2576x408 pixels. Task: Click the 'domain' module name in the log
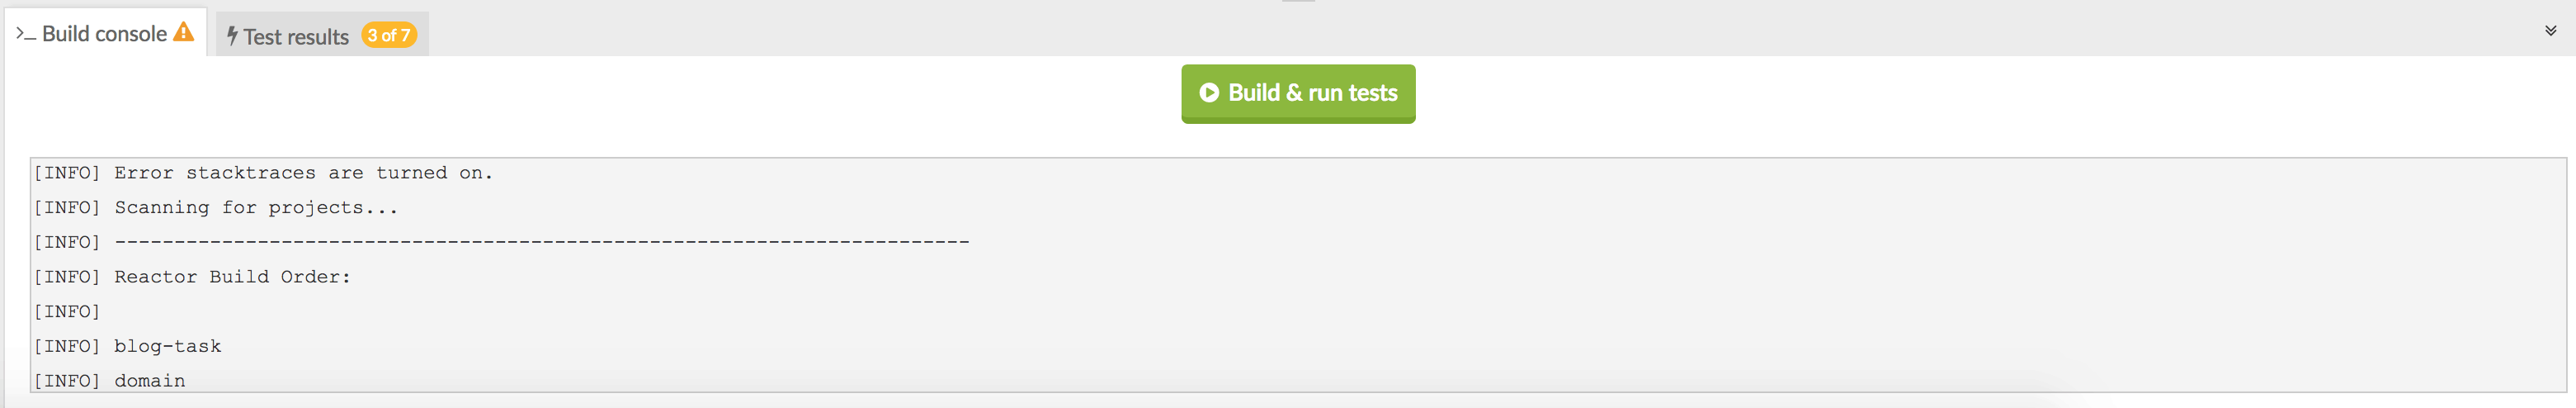click(150, 381)
